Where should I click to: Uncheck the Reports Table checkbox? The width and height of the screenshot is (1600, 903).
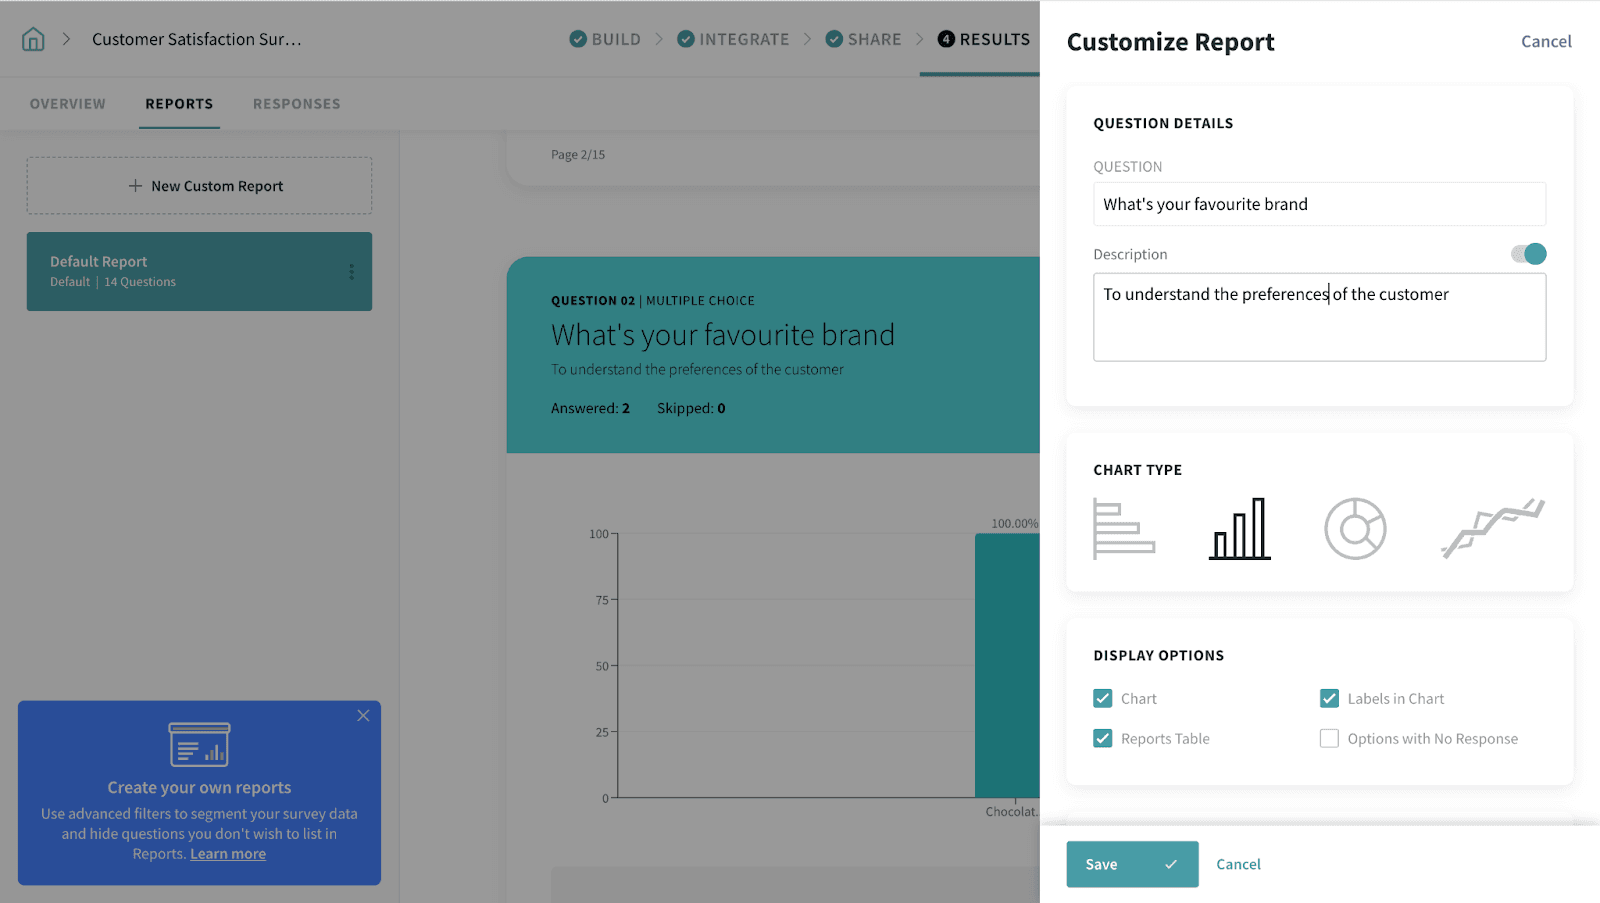click(x=1103, y=739)
